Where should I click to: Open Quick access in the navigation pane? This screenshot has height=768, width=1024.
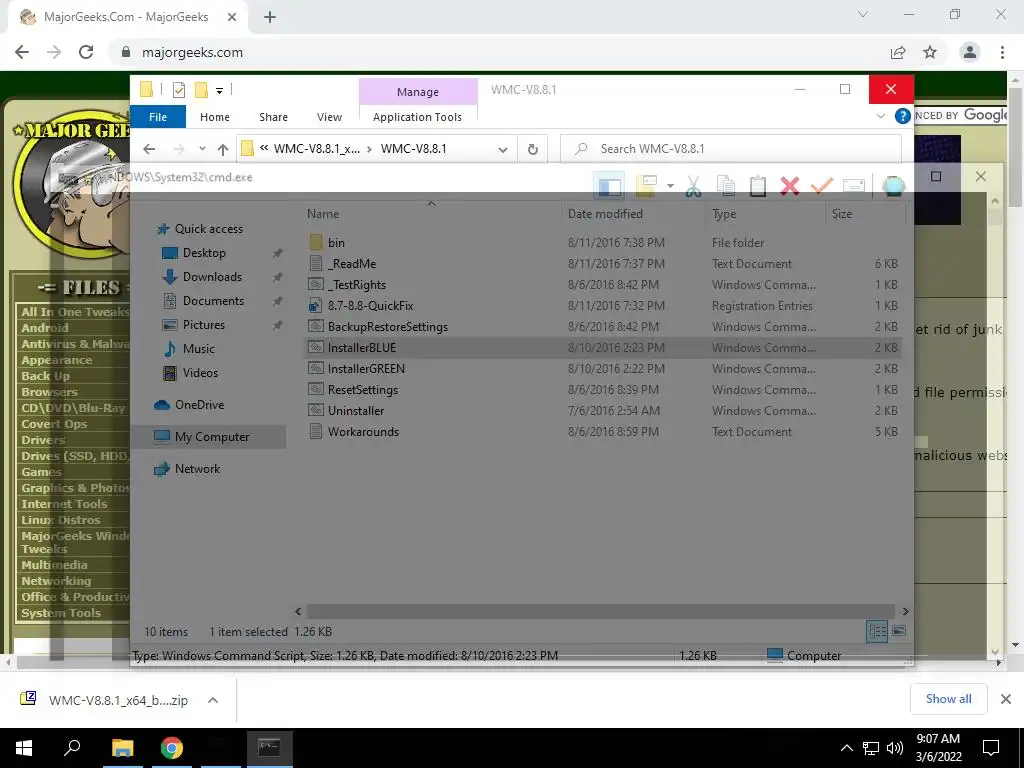208,229
